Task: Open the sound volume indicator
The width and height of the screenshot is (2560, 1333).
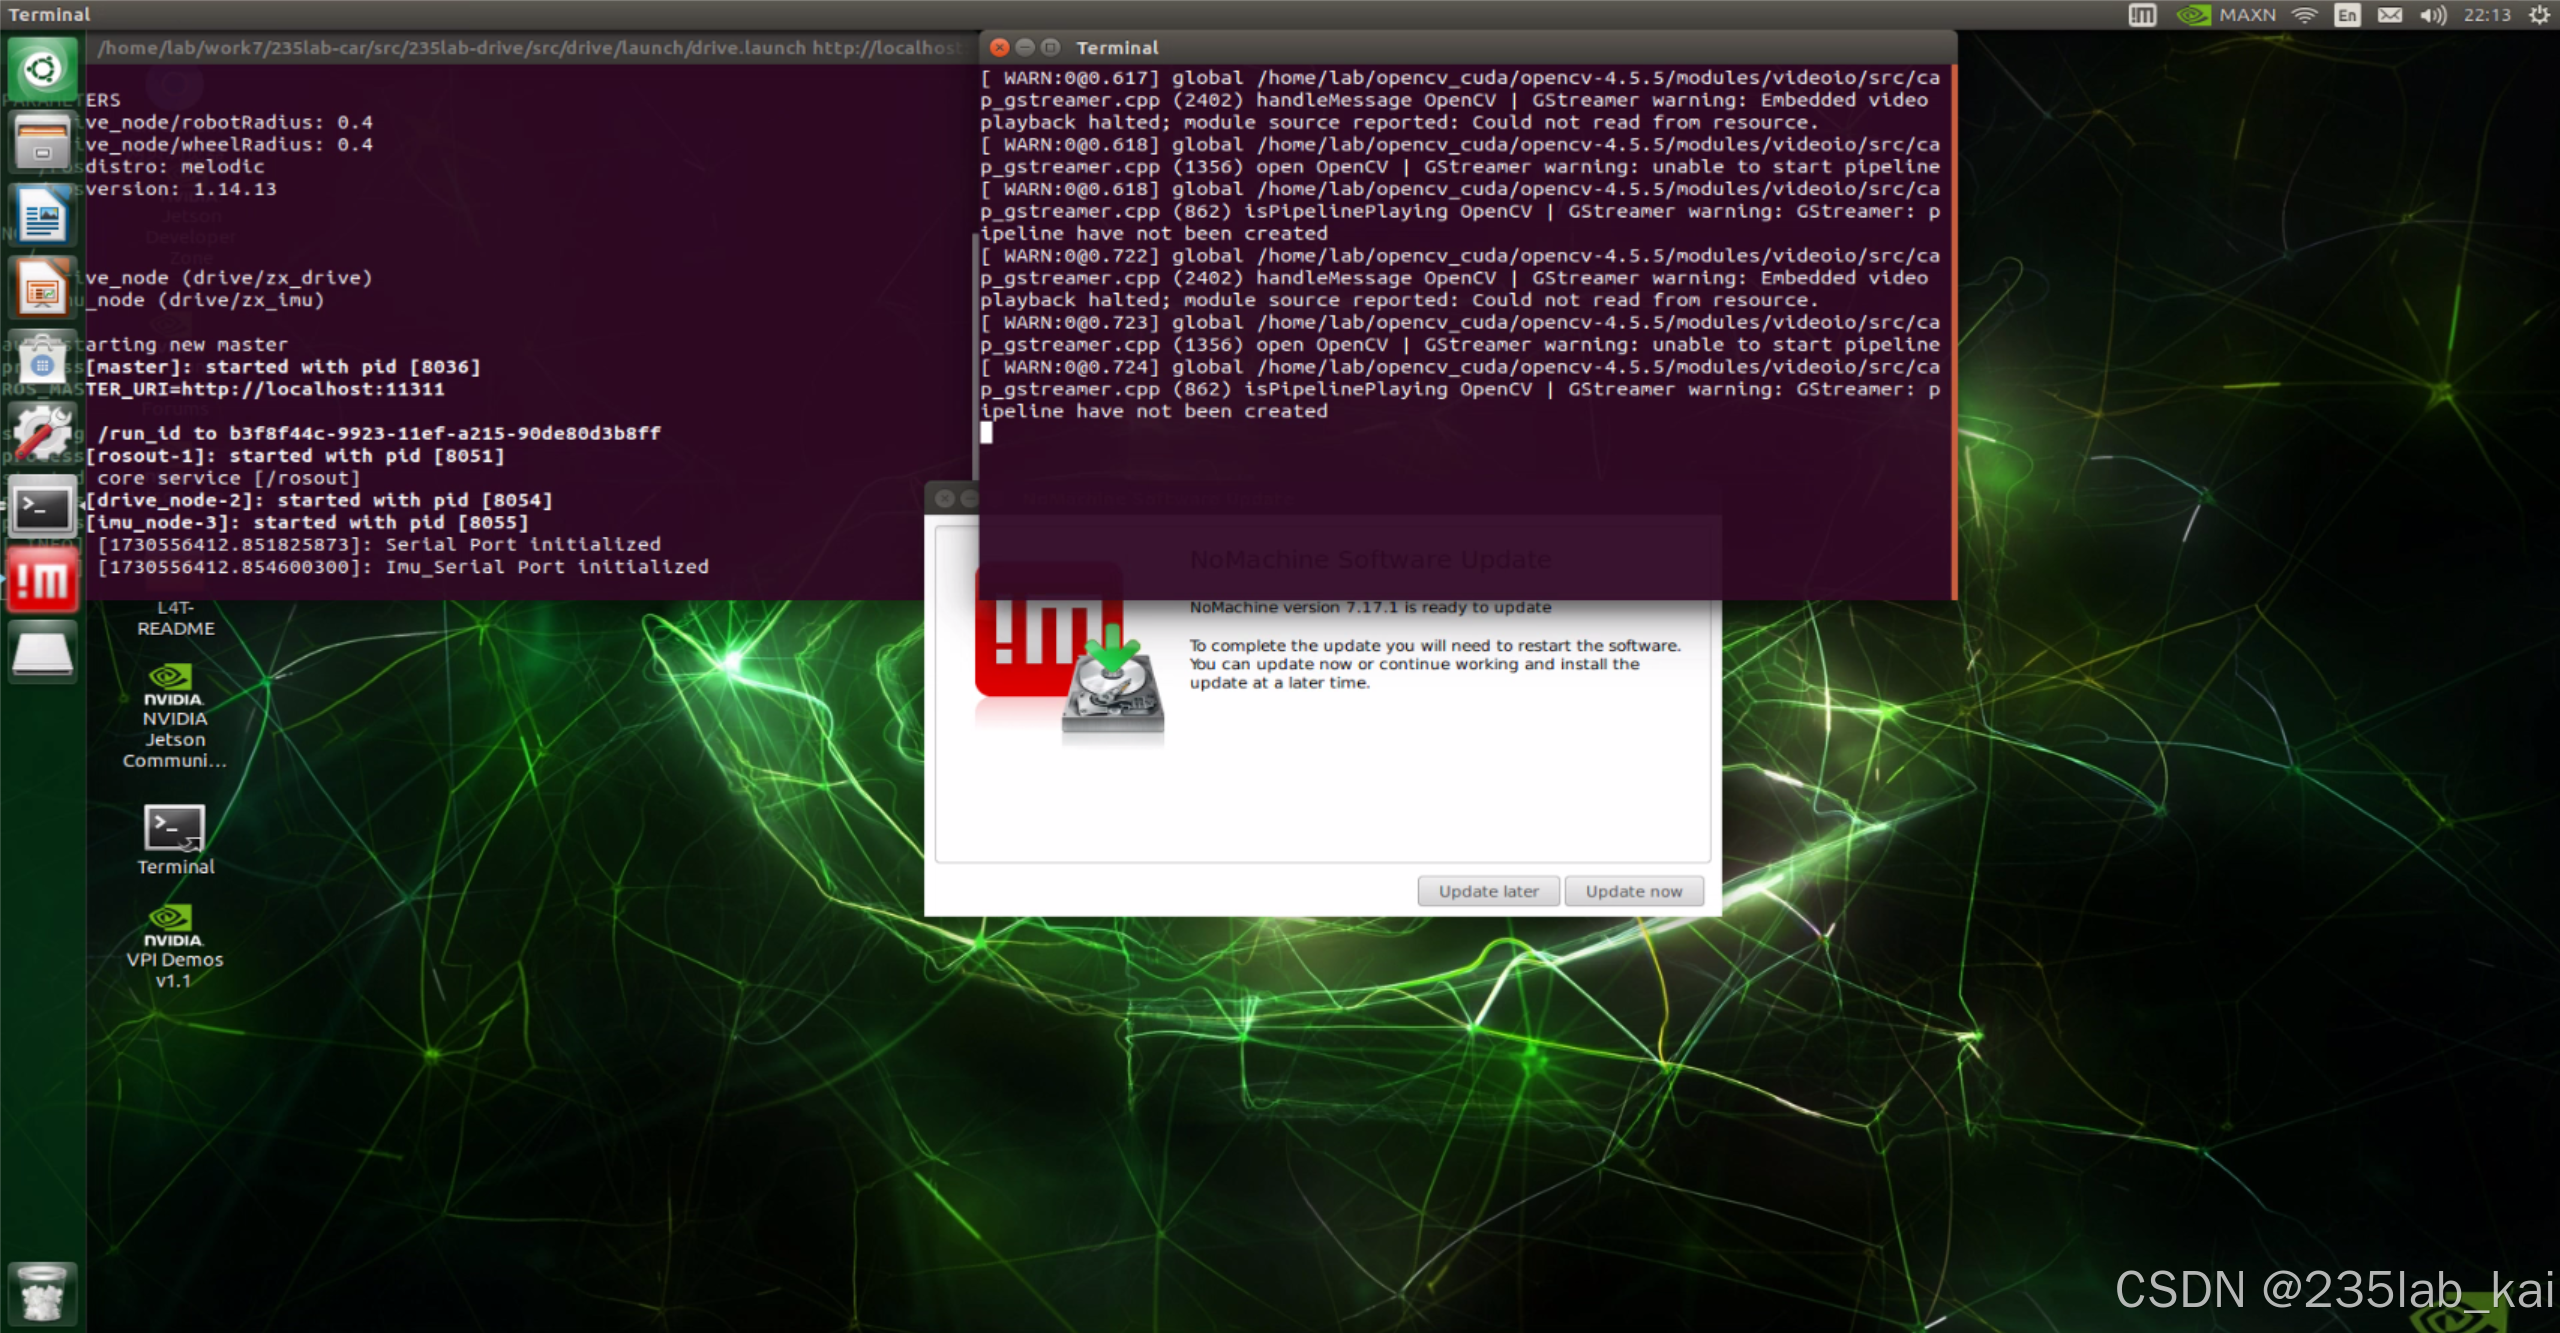Action: pos(2432,15)
